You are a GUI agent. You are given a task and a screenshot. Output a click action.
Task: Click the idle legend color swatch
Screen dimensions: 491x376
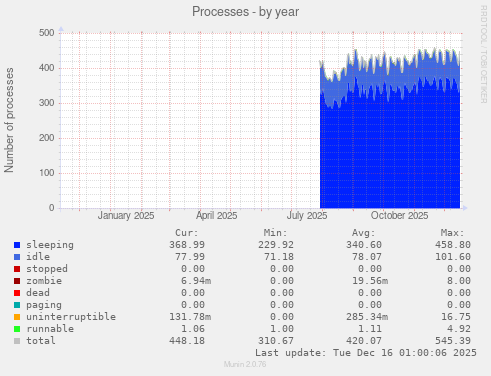17,257
